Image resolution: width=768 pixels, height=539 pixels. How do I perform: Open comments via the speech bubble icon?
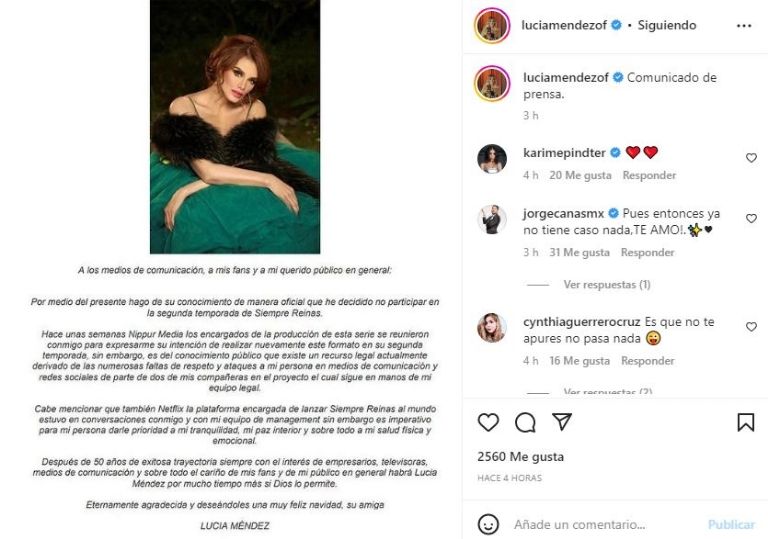tap(525, 423)
